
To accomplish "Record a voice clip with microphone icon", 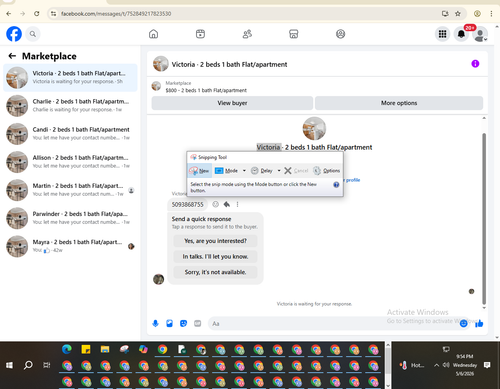I will point(155,323).
